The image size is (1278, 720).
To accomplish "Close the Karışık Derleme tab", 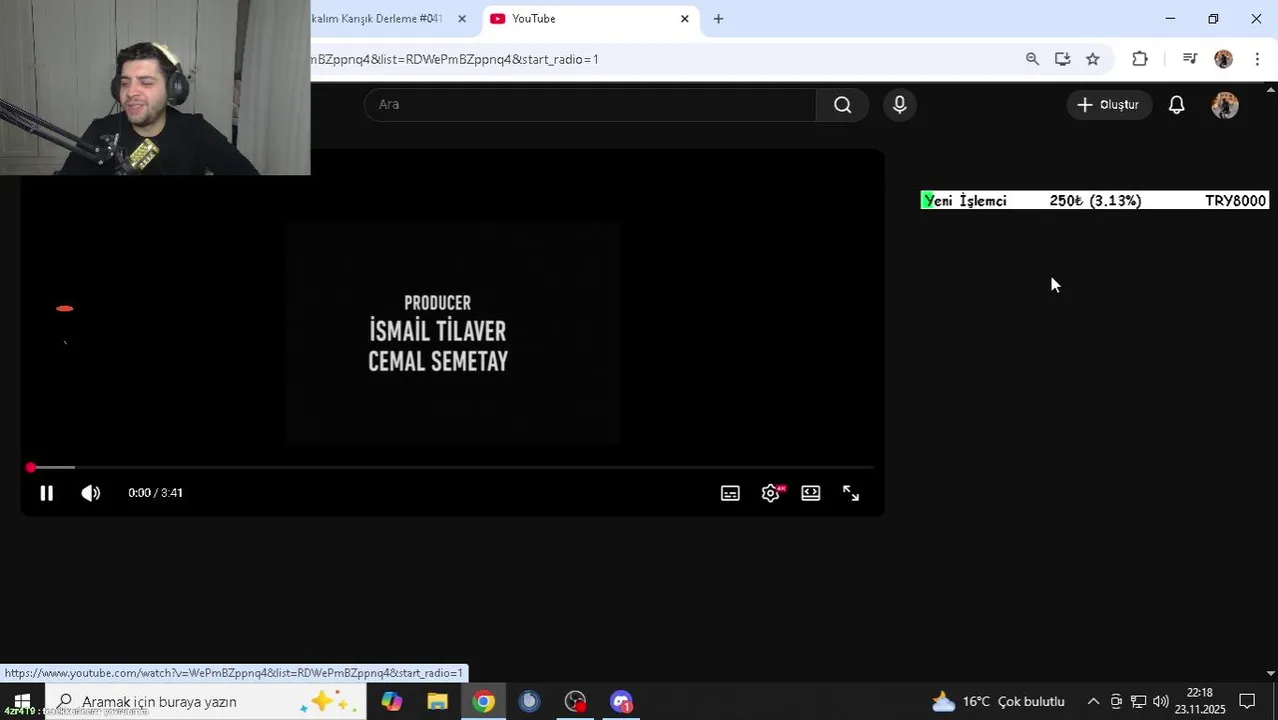I will coord(462,19).
